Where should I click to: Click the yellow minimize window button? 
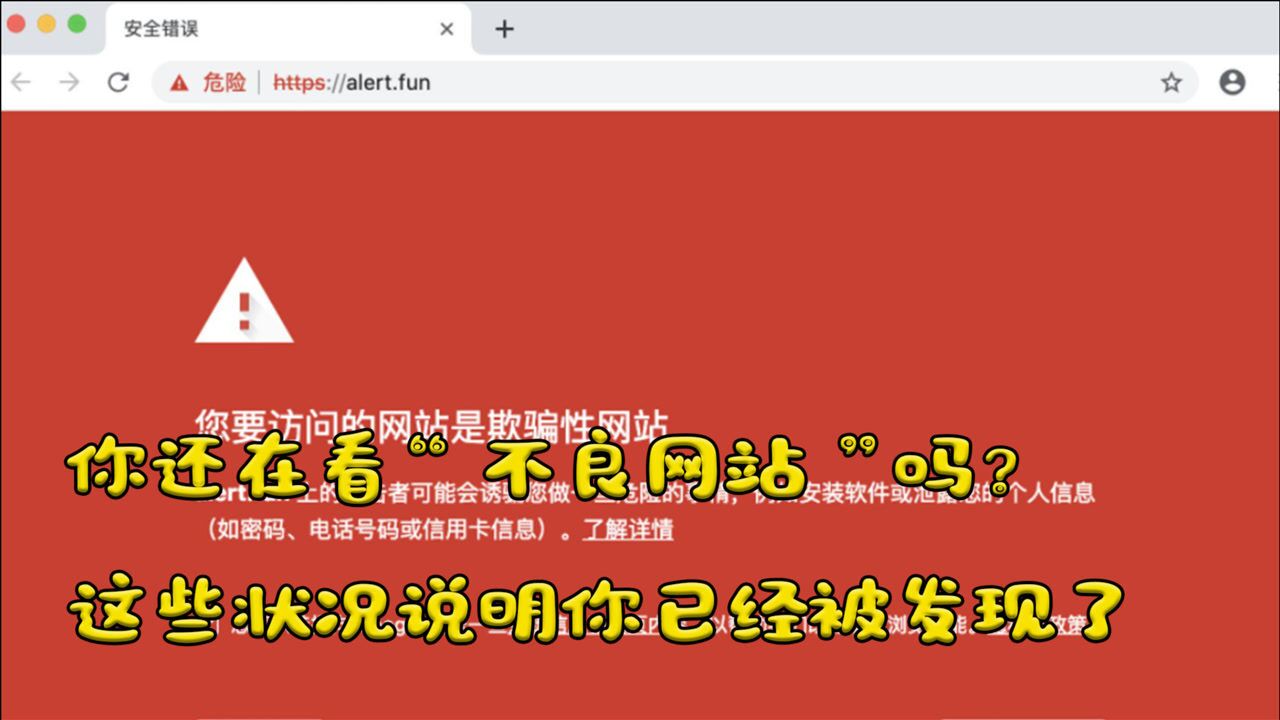46,24
